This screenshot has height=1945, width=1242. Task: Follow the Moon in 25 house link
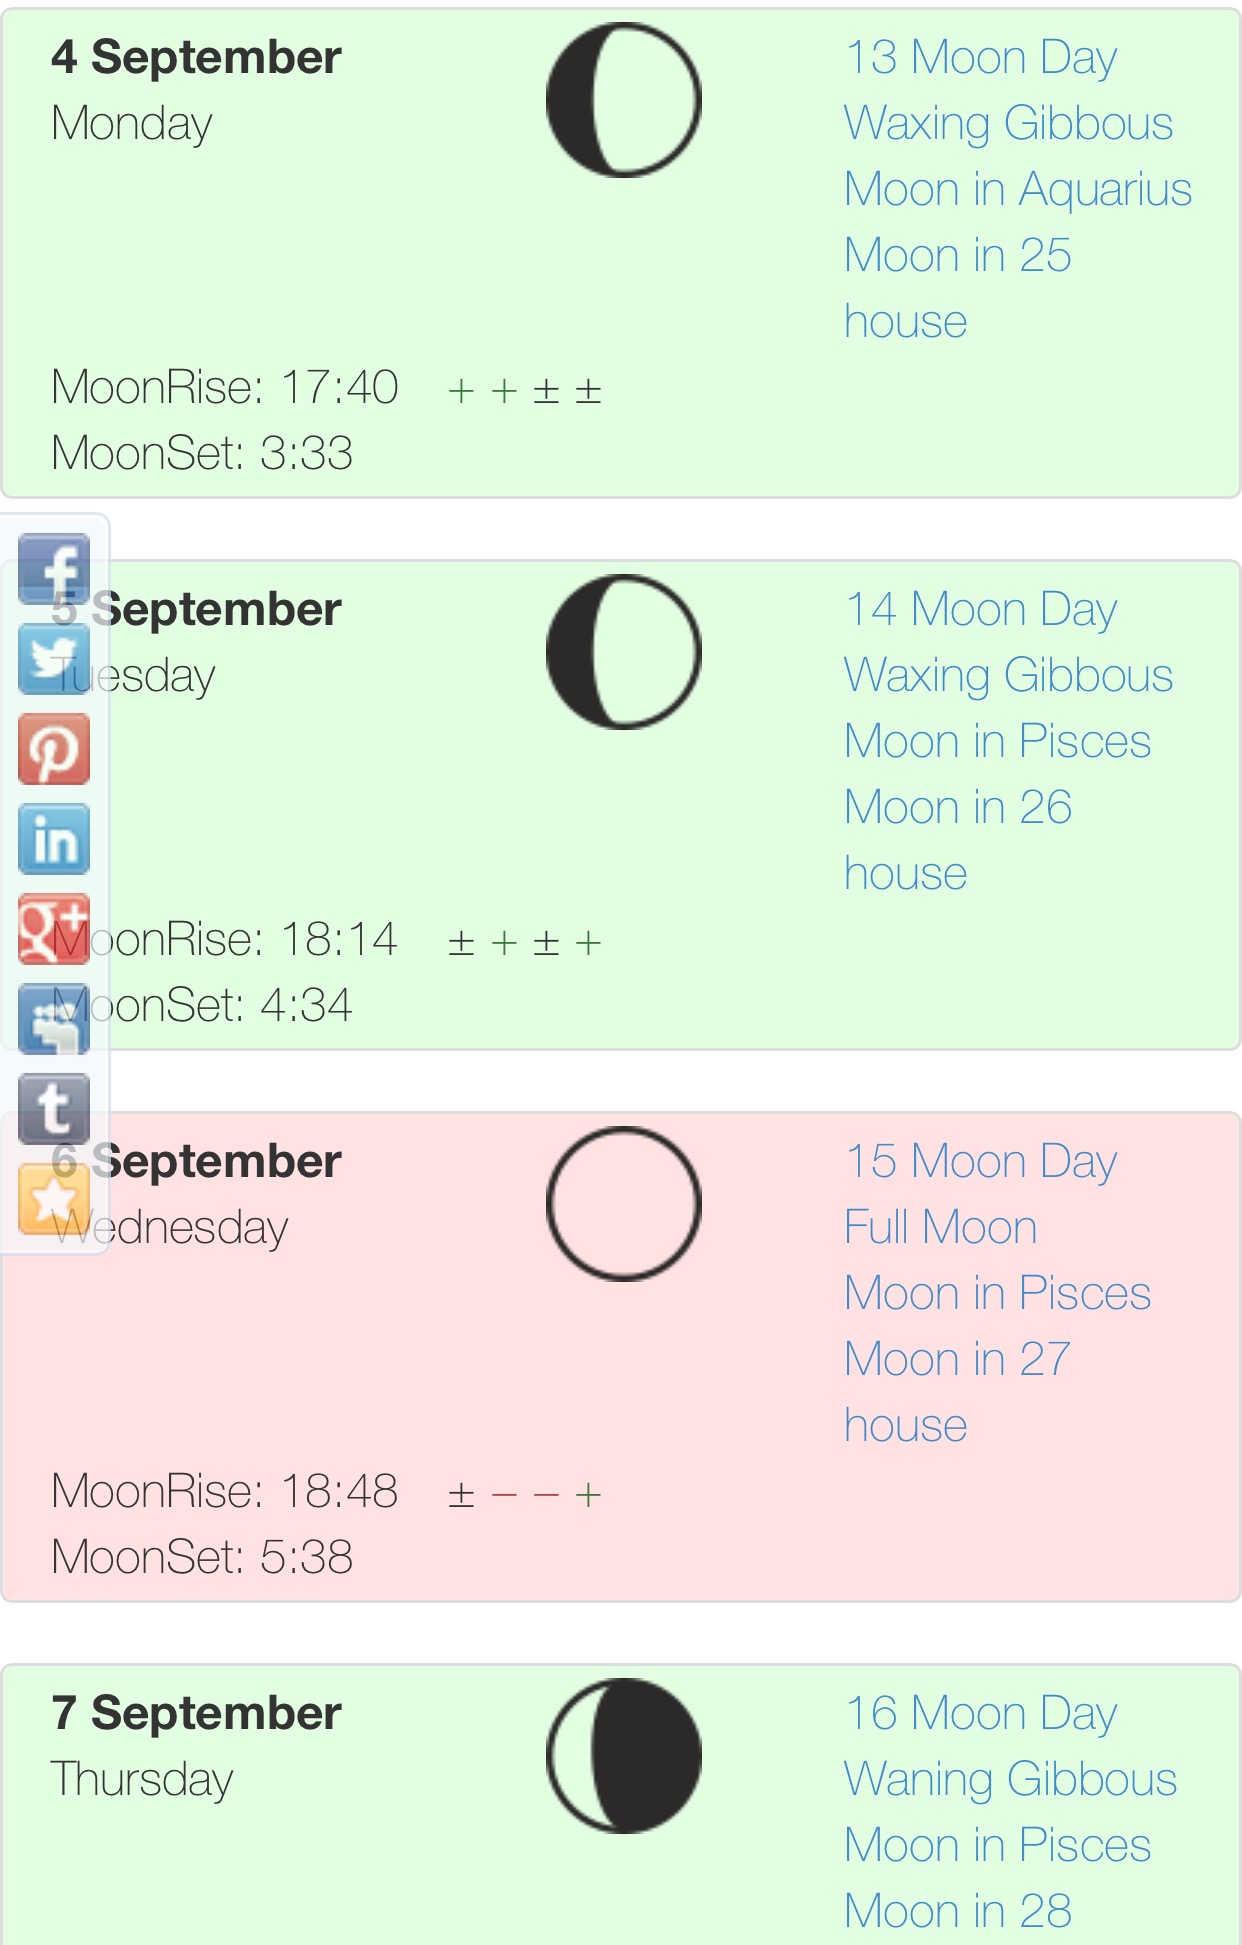(957, 288)
